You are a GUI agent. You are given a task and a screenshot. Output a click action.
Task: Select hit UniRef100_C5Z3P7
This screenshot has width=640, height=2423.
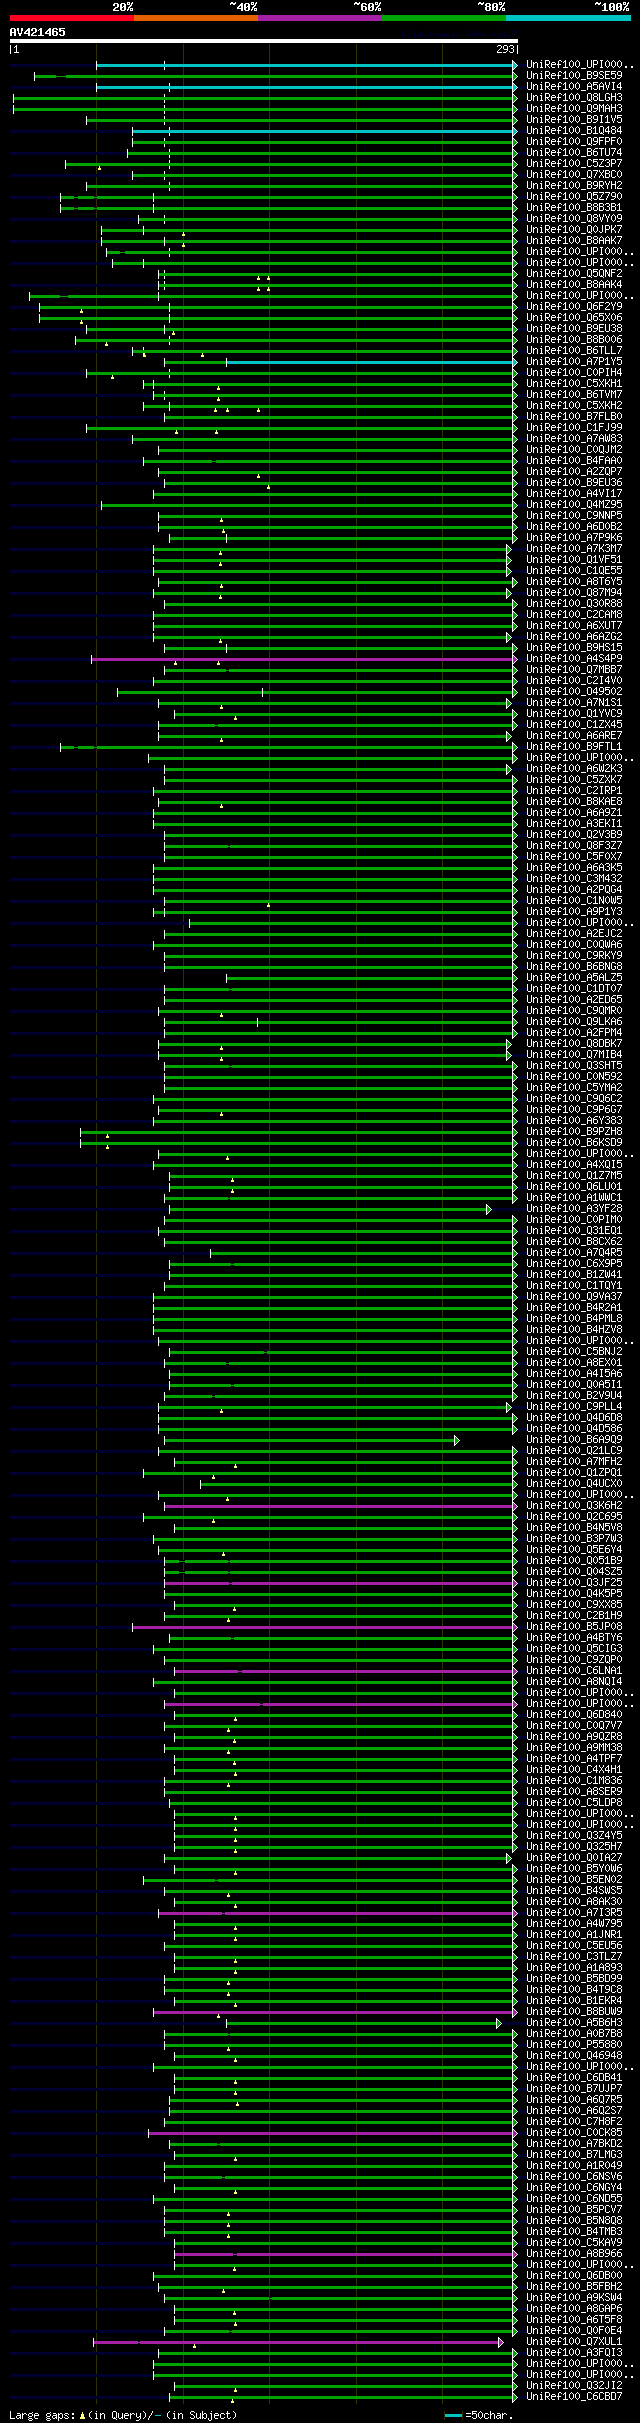pos(574,164)
